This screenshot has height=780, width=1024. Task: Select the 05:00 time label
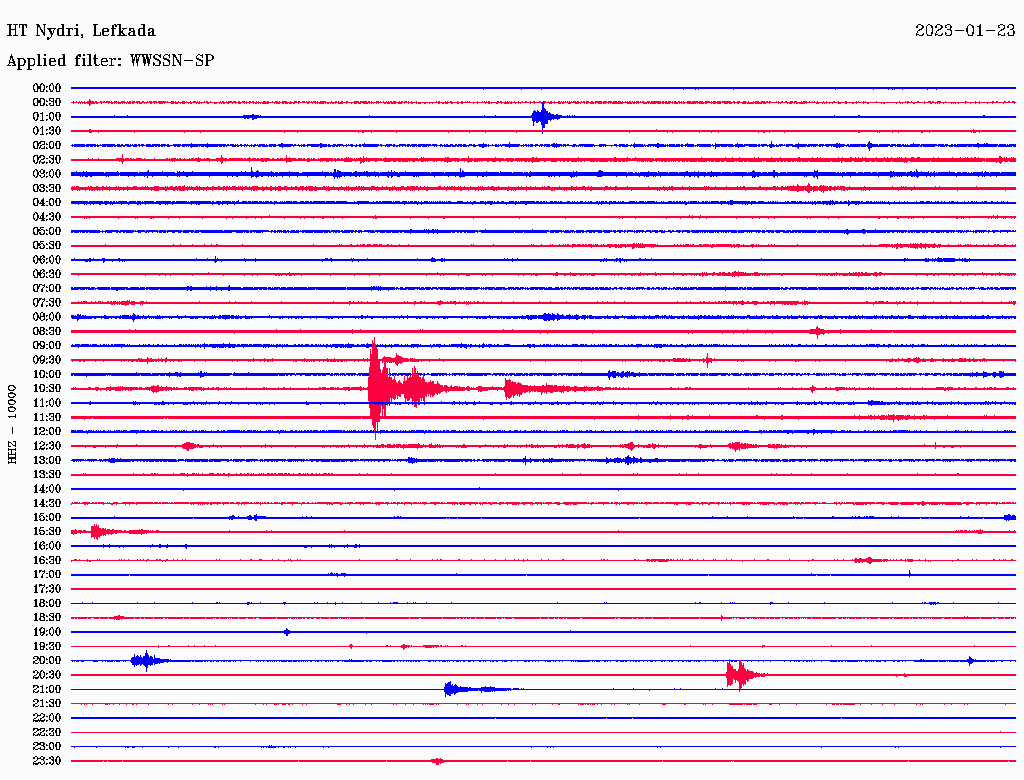pyautogui.click(x=47, y=231)
